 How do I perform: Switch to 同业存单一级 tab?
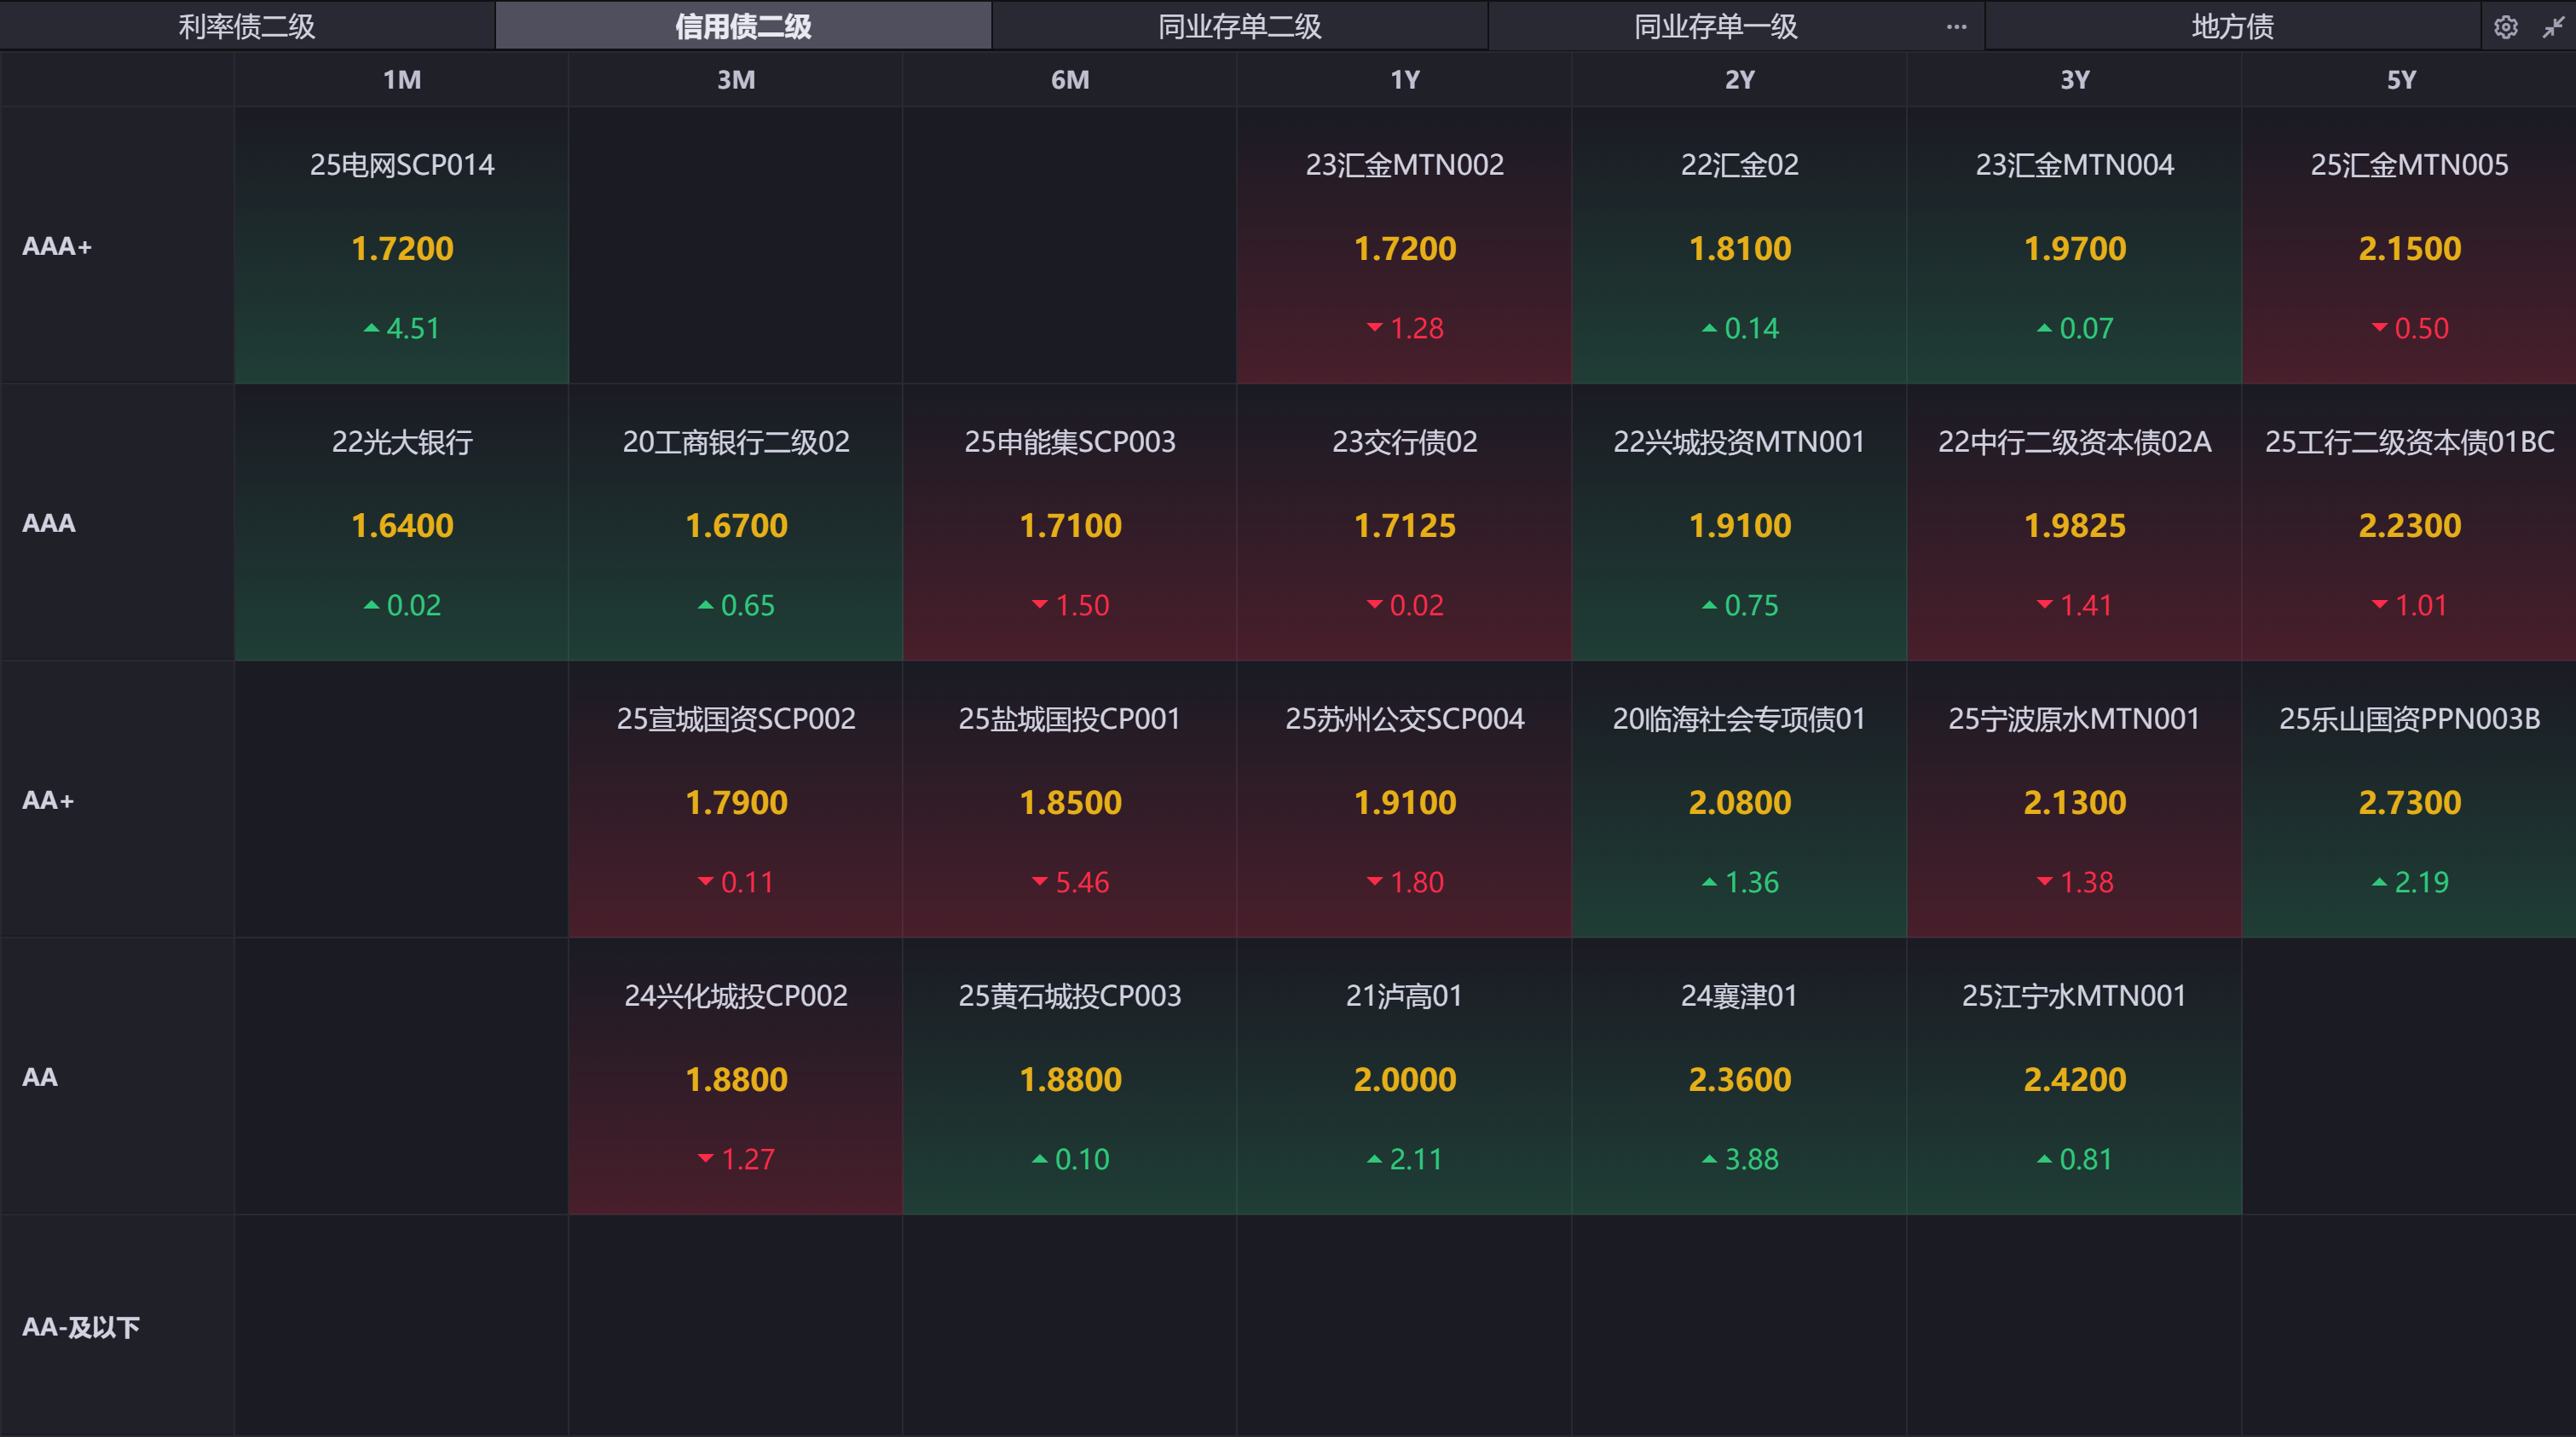pyautogui.click(x=1715, y=27)
